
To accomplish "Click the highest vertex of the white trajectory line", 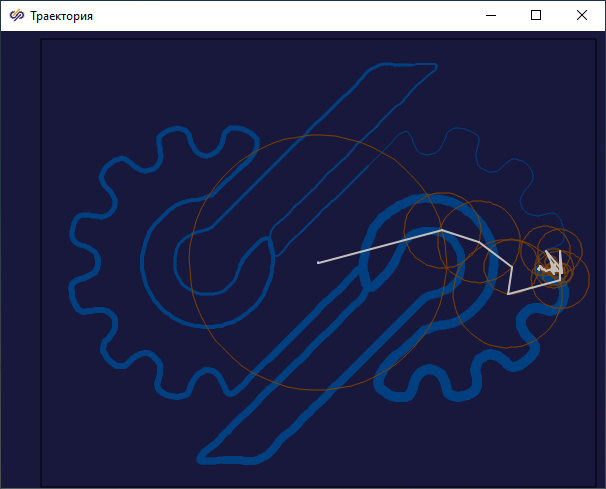I will [x=442, y=230].
